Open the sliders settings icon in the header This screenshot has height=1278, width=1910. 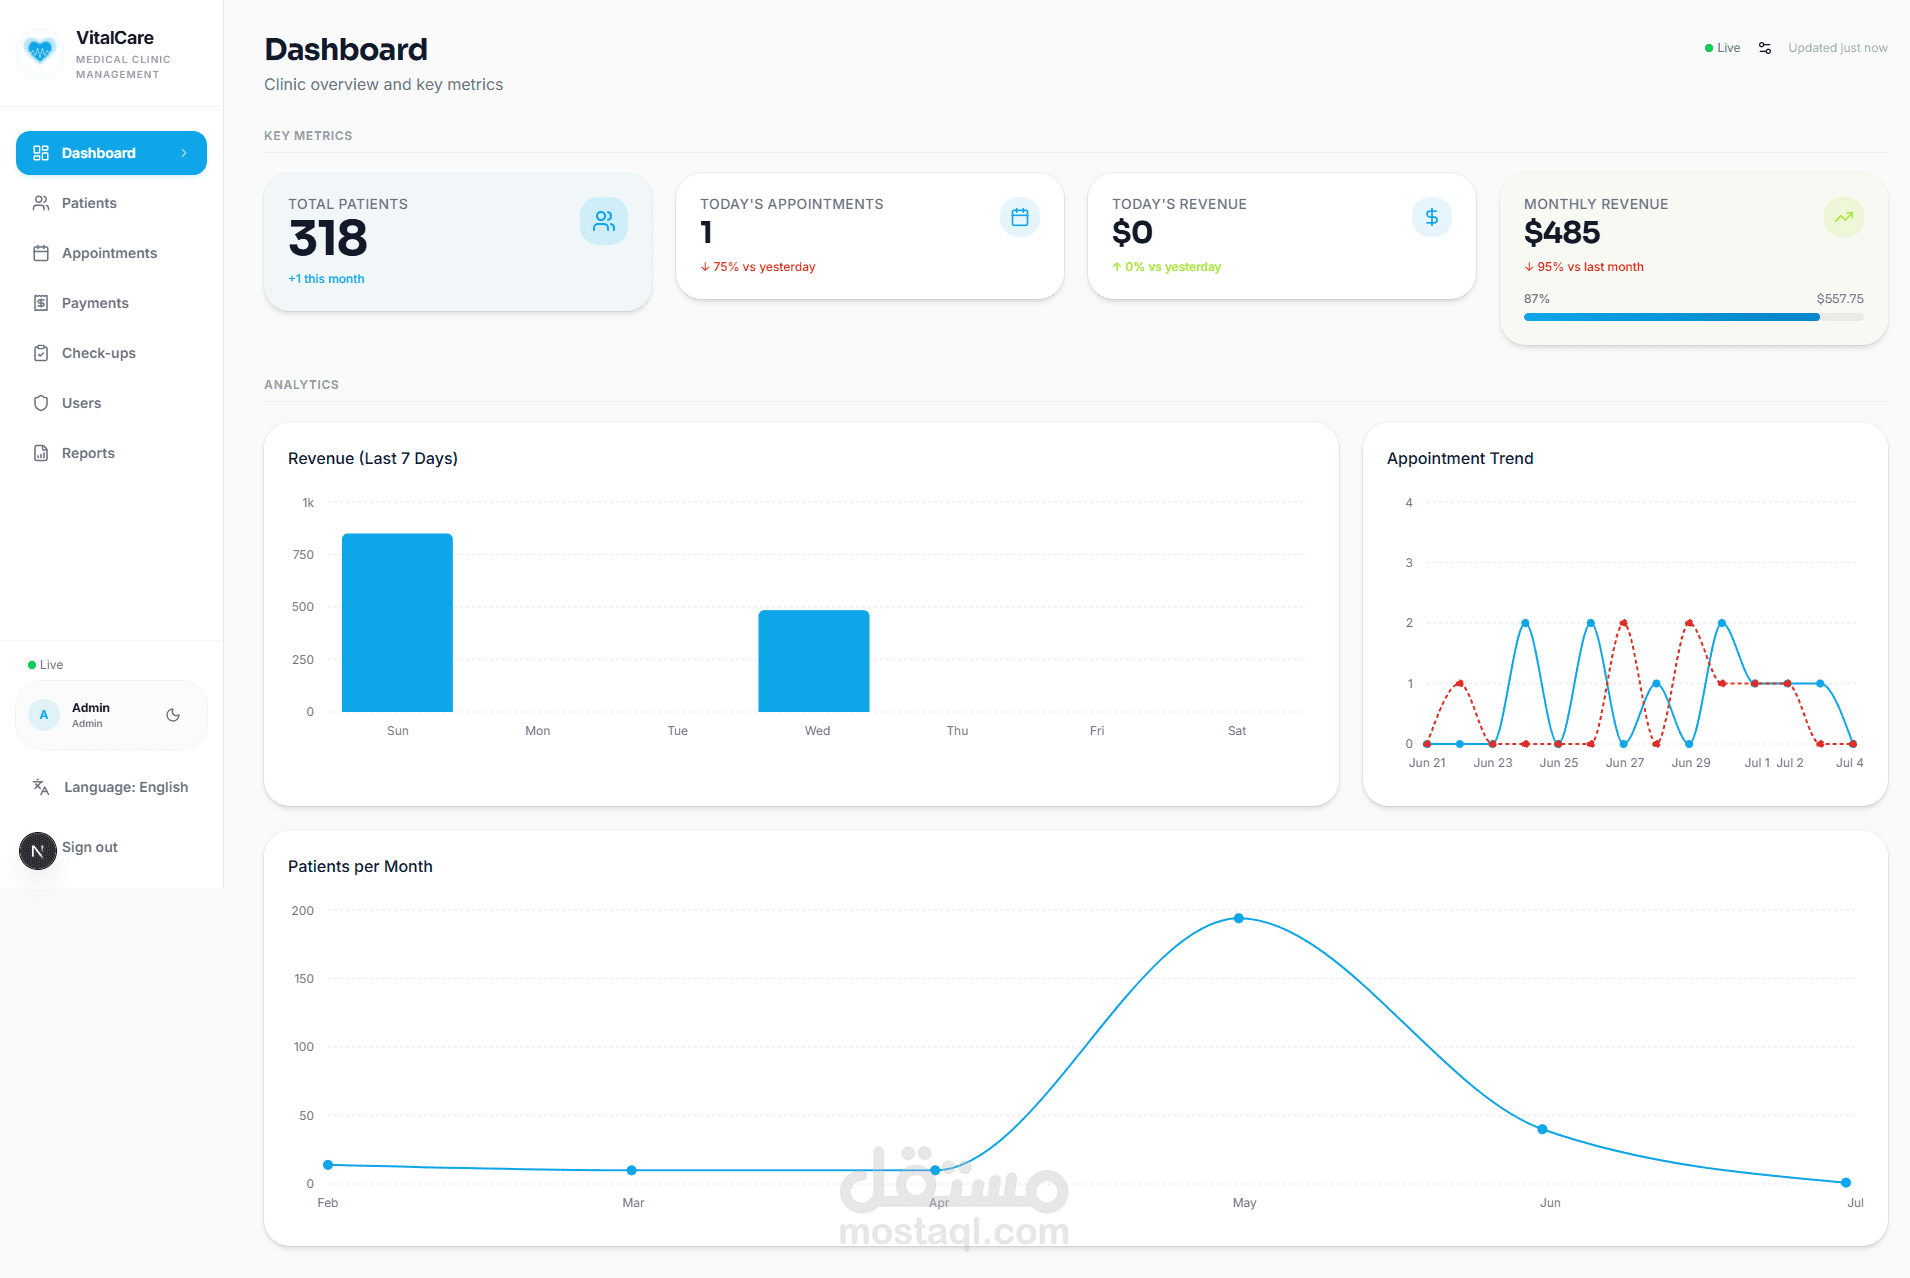(1765, 48)
